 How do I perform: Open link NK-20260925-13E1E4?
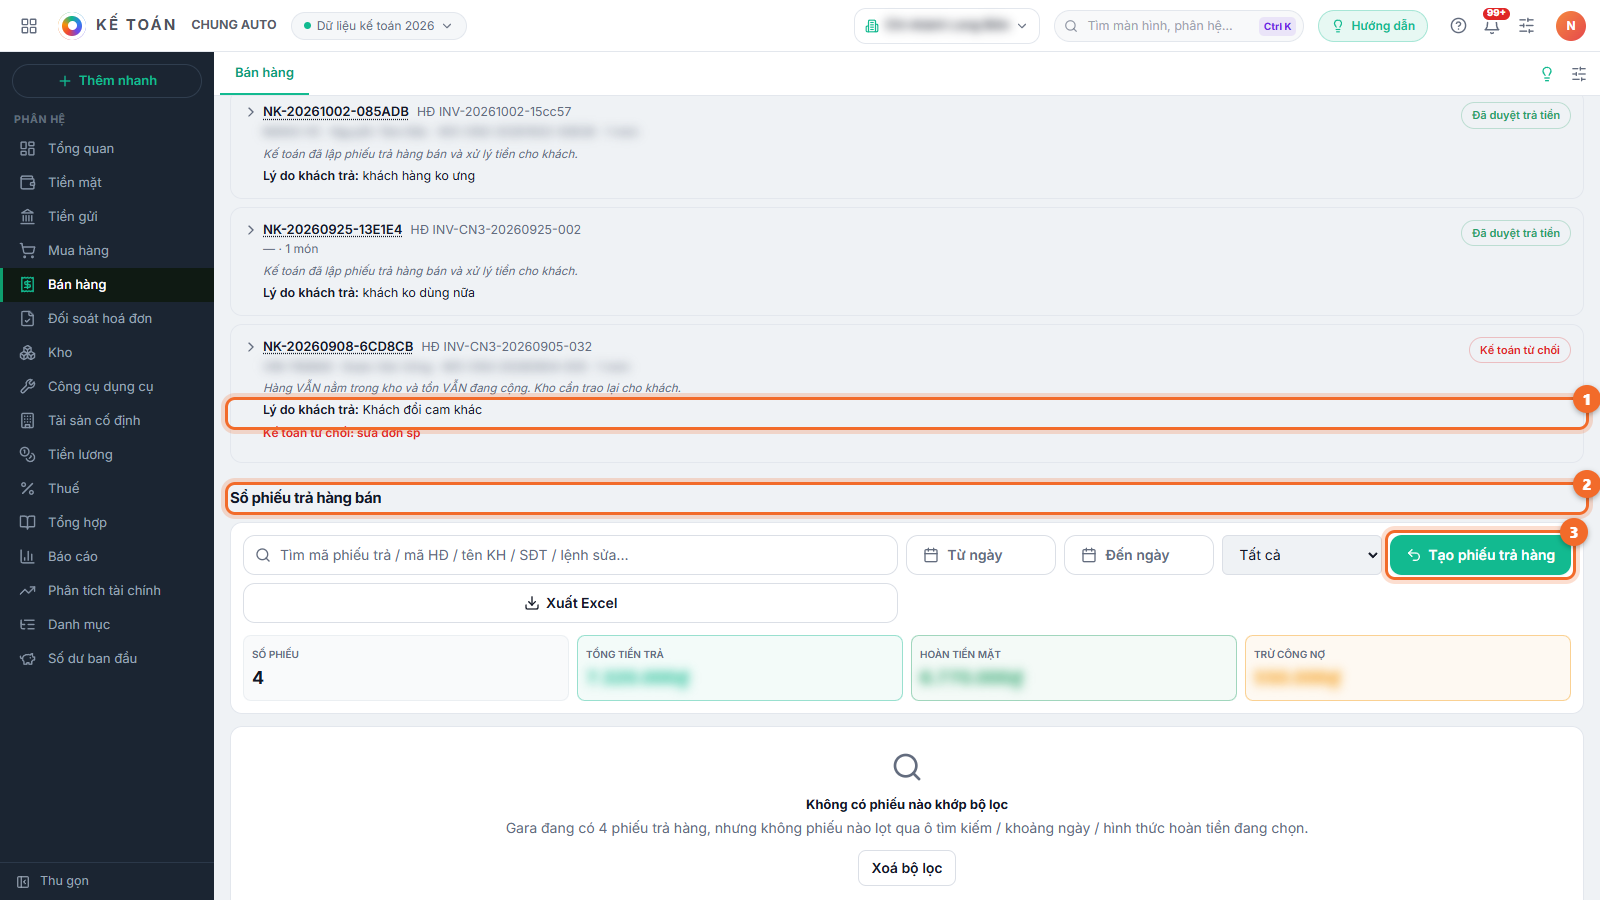[332, 230]
